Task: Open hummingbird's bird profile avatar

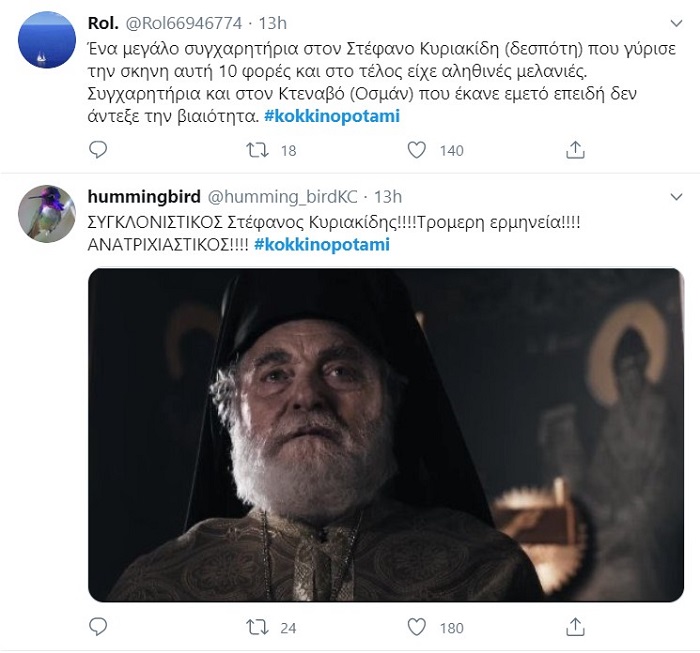Action: pos(46,213)
